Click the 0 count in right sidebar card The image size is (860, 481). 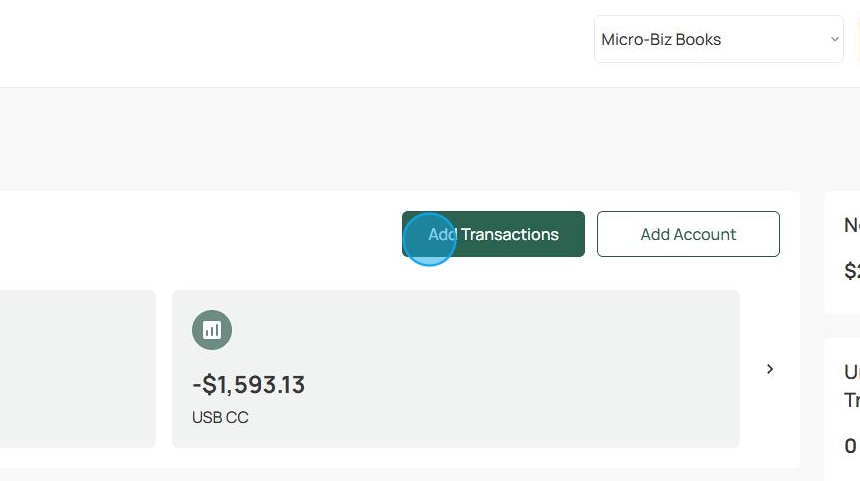(x=850, y=446)
